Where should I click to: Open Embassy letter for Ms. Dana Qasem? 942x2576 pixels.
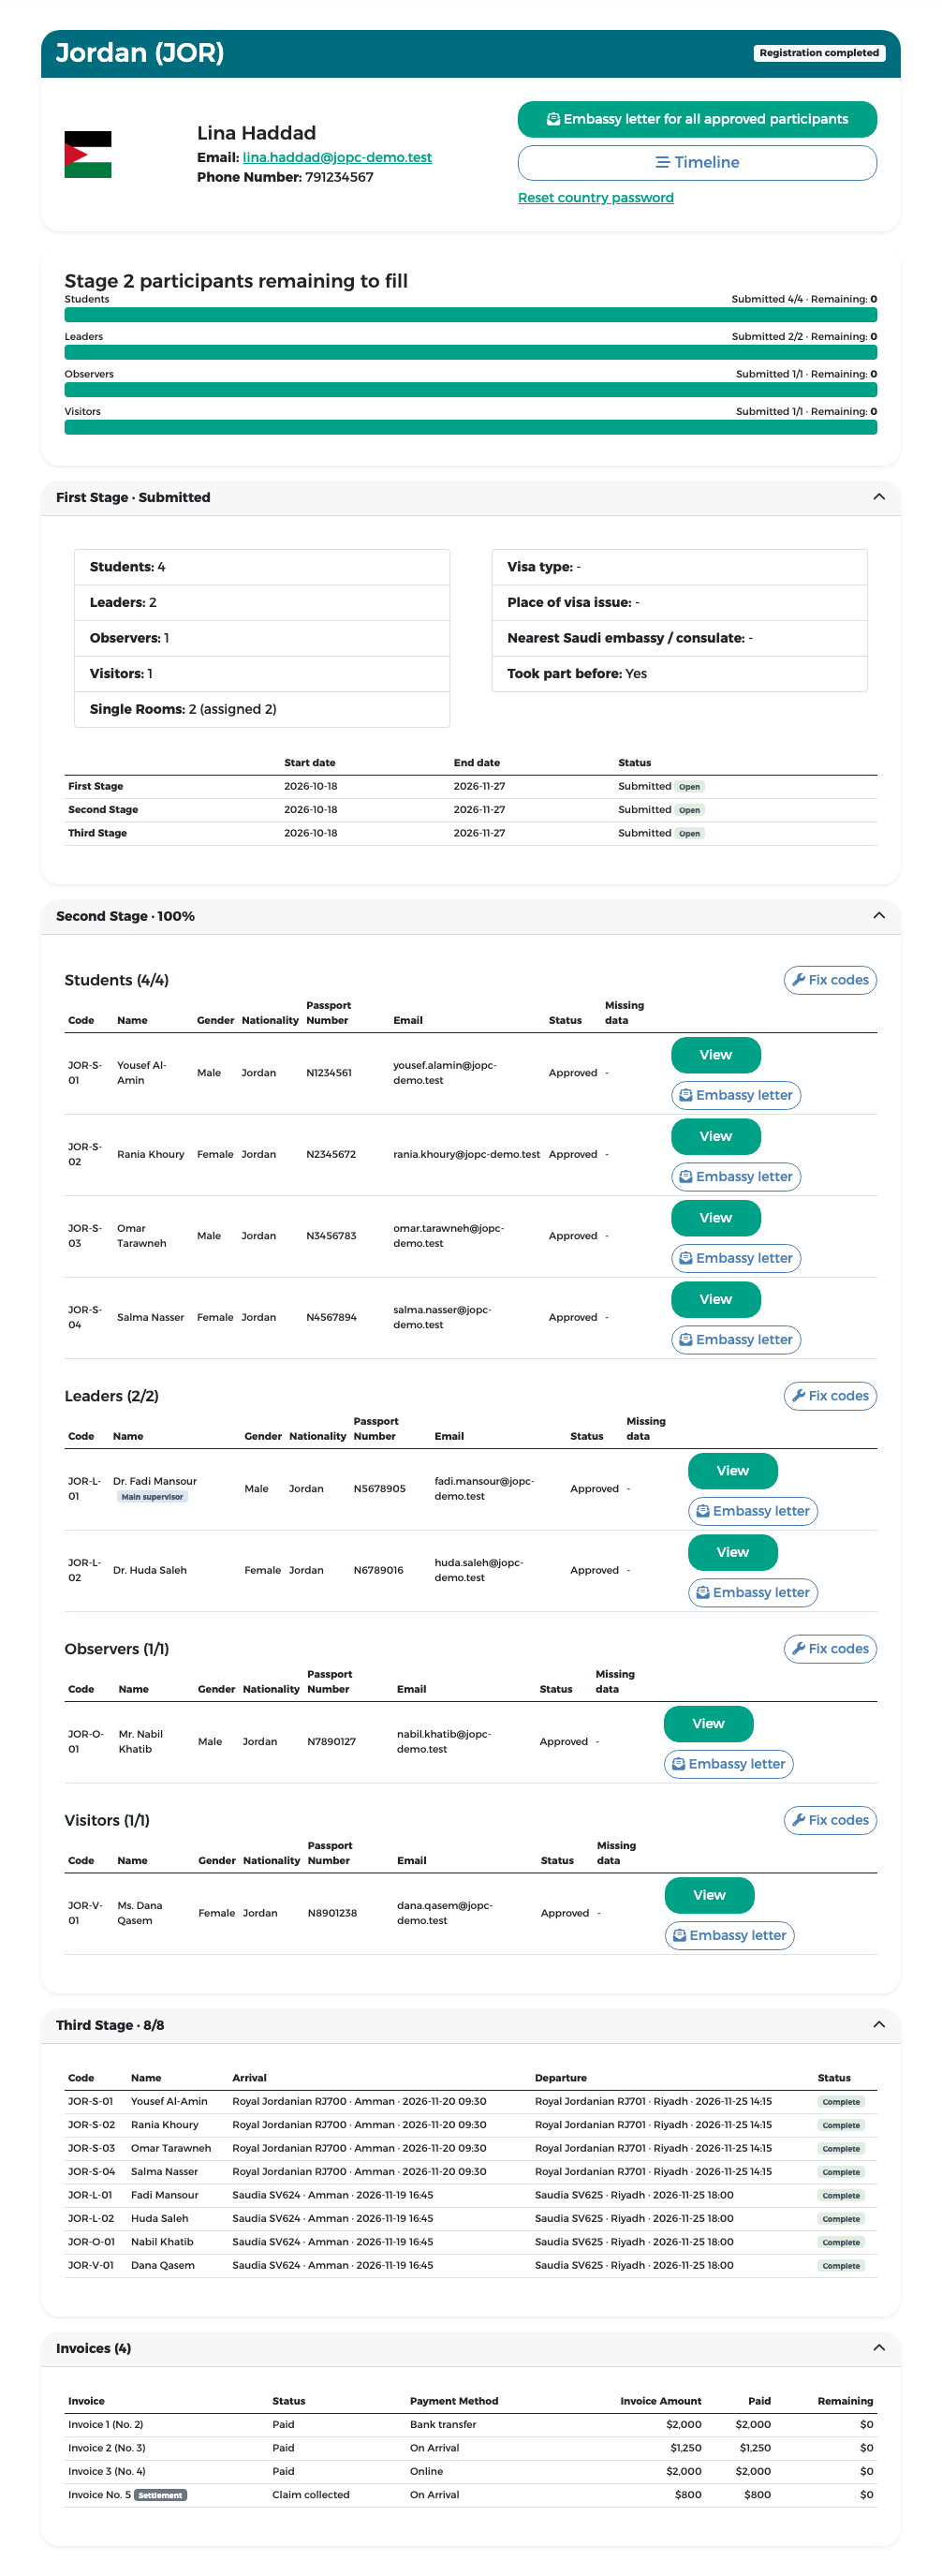730,1936
